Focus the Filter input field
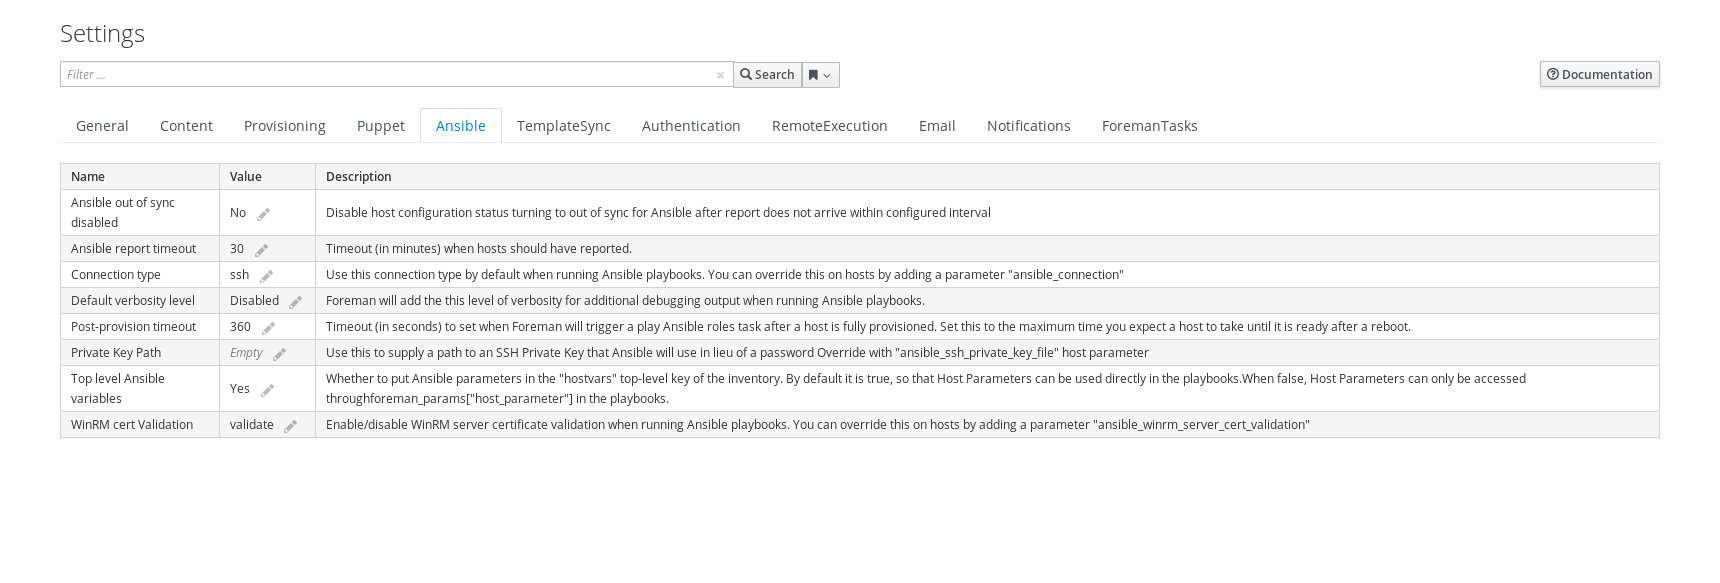 click(396, 74)
